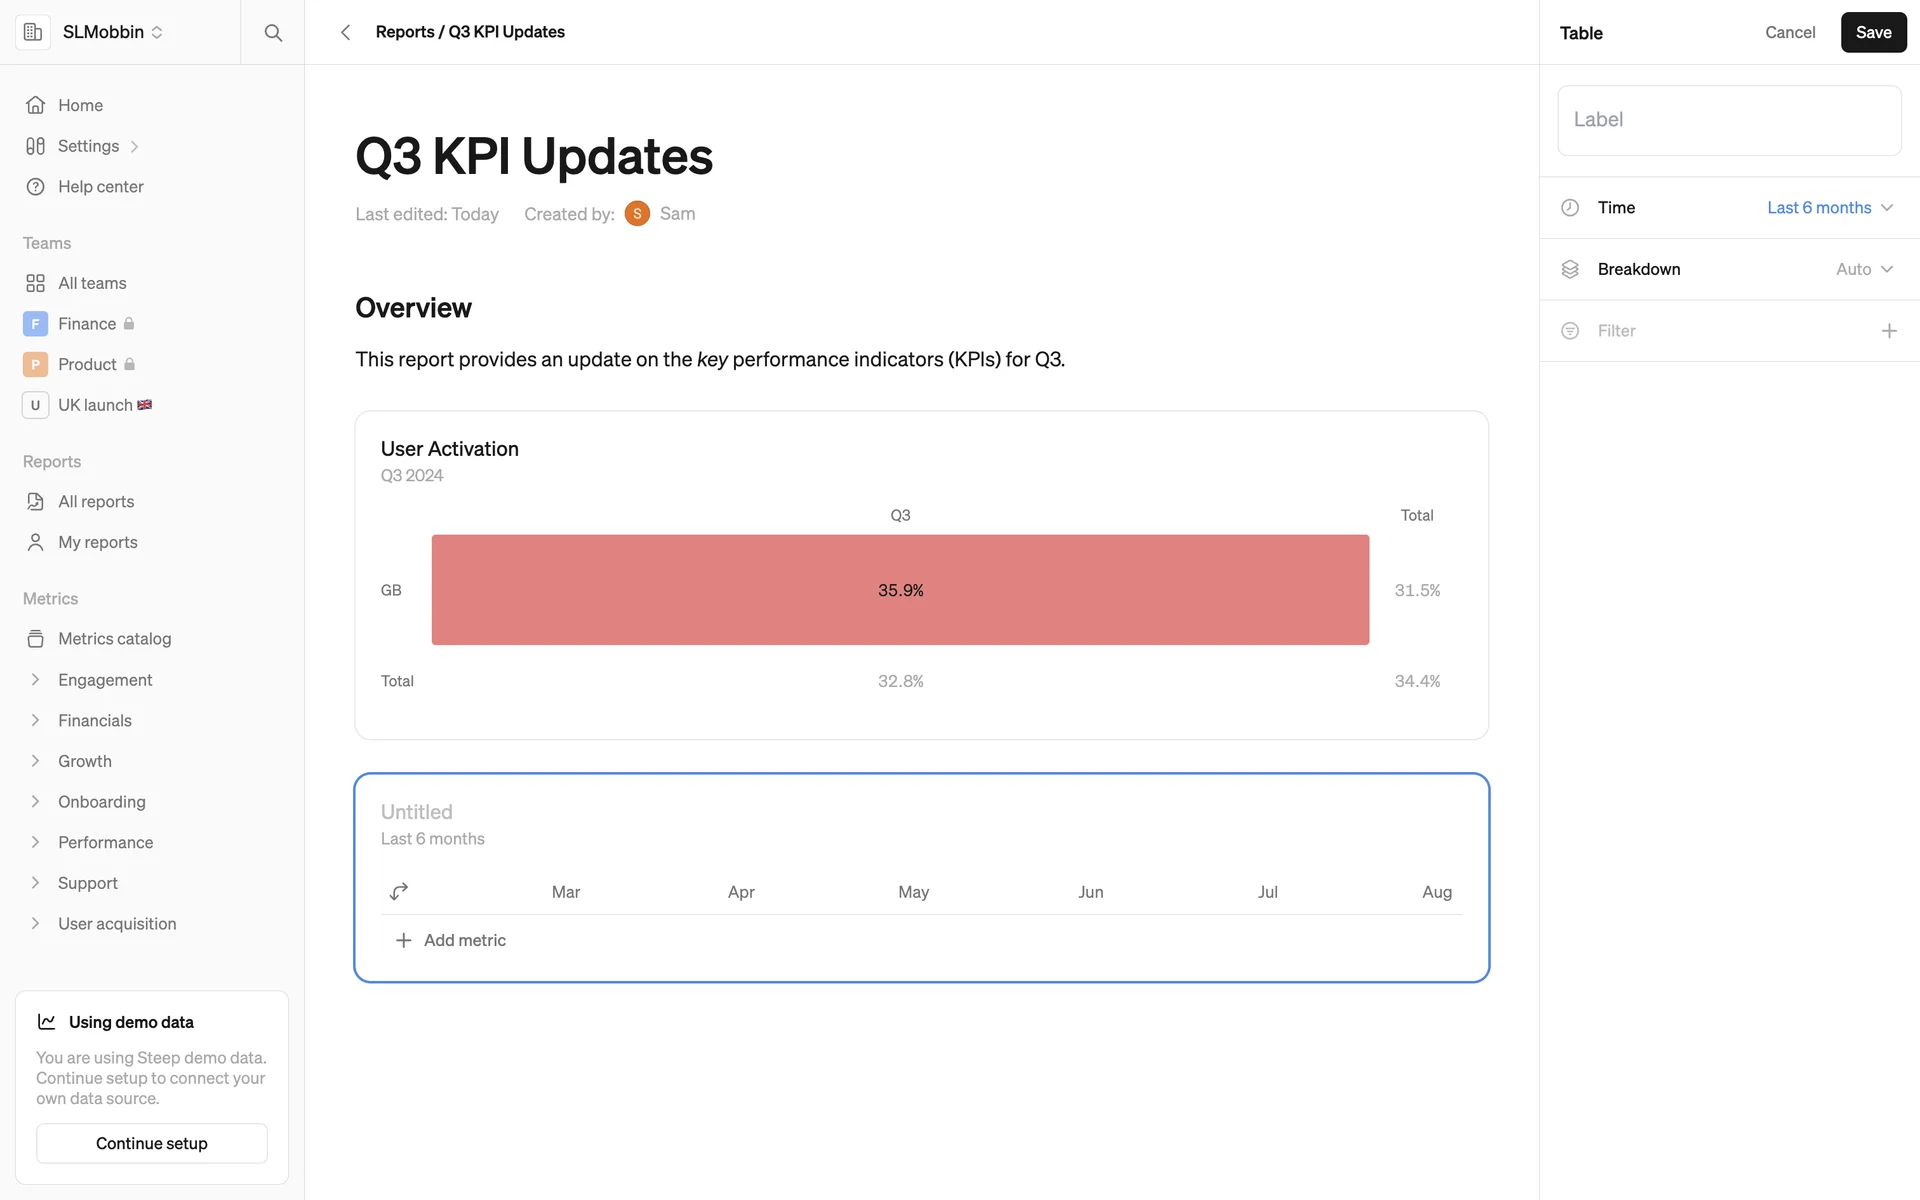Click the plus icon beside Filter
Image resolution: width=1920 pixels, height=1200 pixels.
1888,331
